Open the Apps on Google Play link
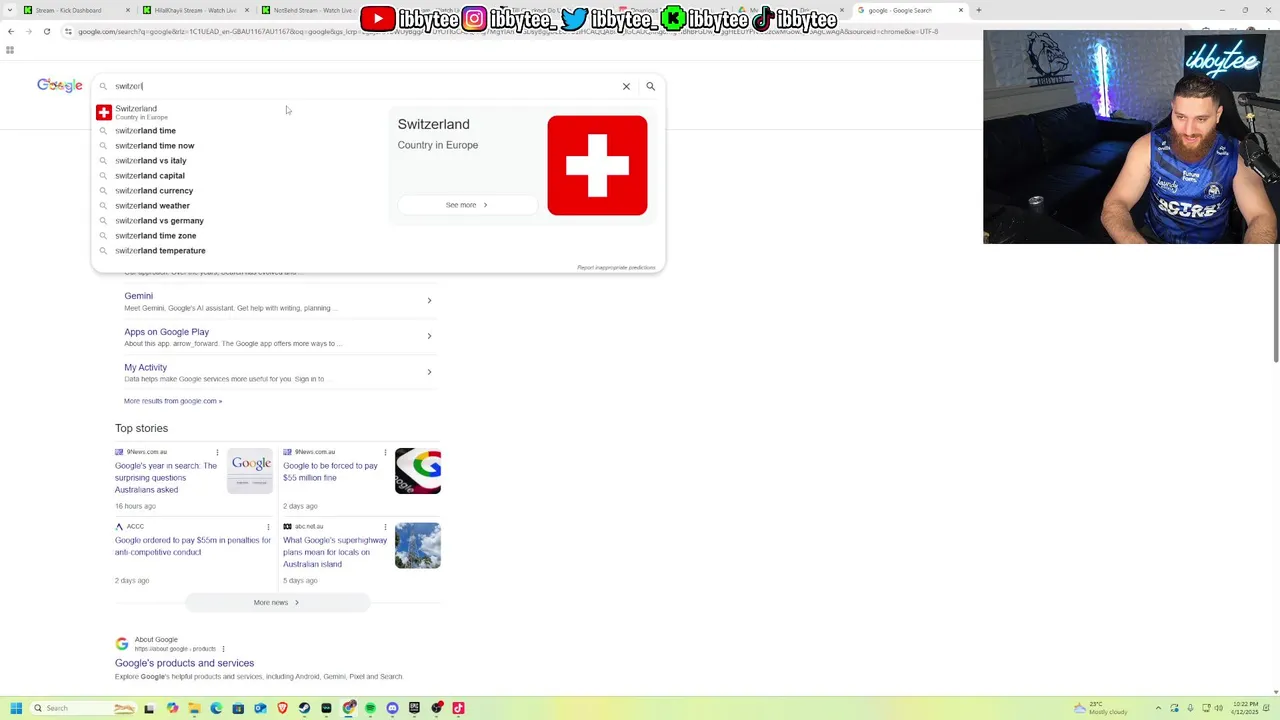Image resolution: width=1280 pixels, height=720 pixels. tap(166, 332)
